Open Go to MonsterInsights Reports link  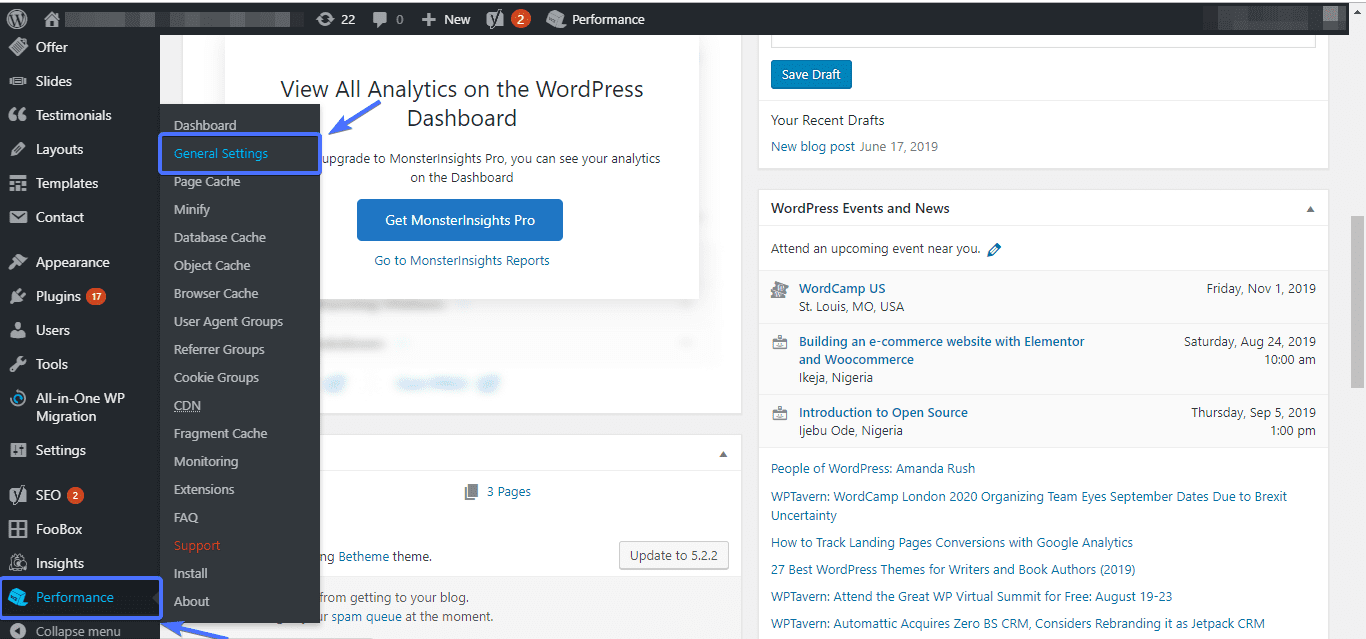pyautogui.click(x=462, y=260)
